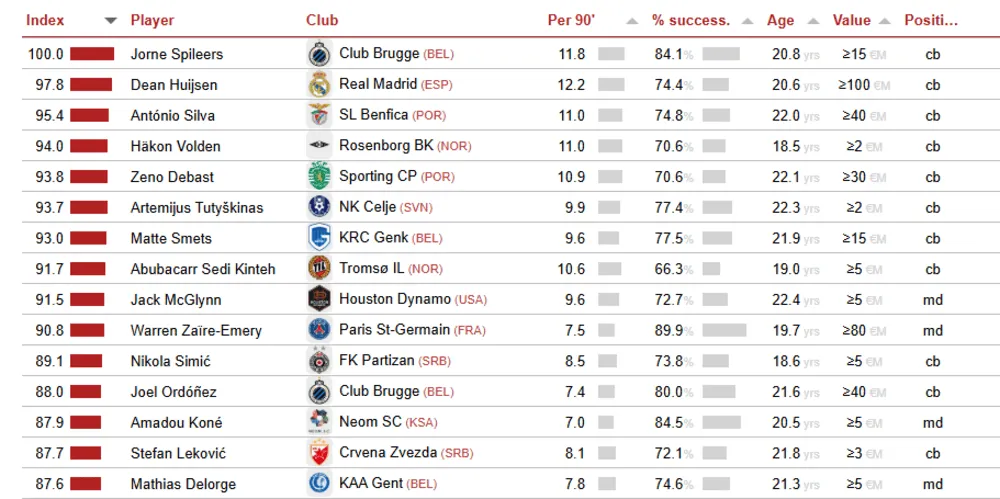The image size is (1000, 499).
Task: Click the Position column header
Action: point(931,20)
